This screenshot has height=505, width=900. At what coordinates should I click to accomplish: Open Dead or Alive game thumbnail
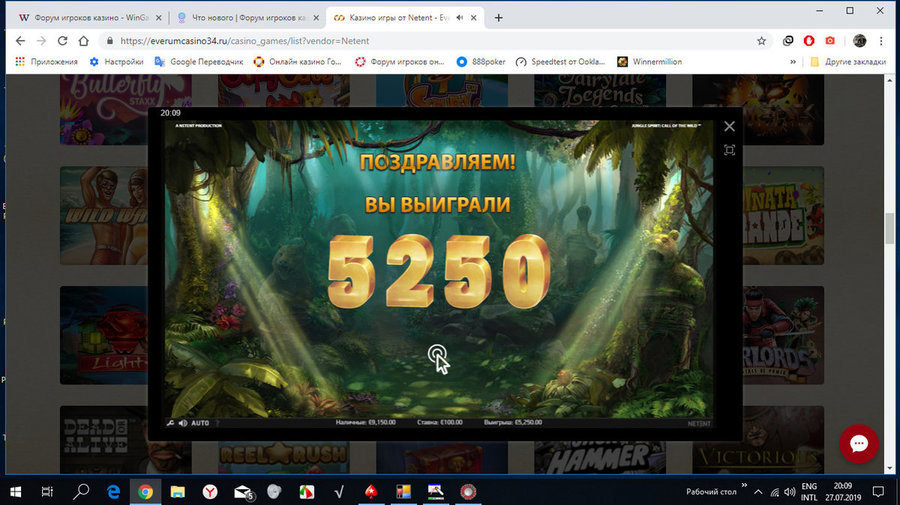tap(103, 440)
